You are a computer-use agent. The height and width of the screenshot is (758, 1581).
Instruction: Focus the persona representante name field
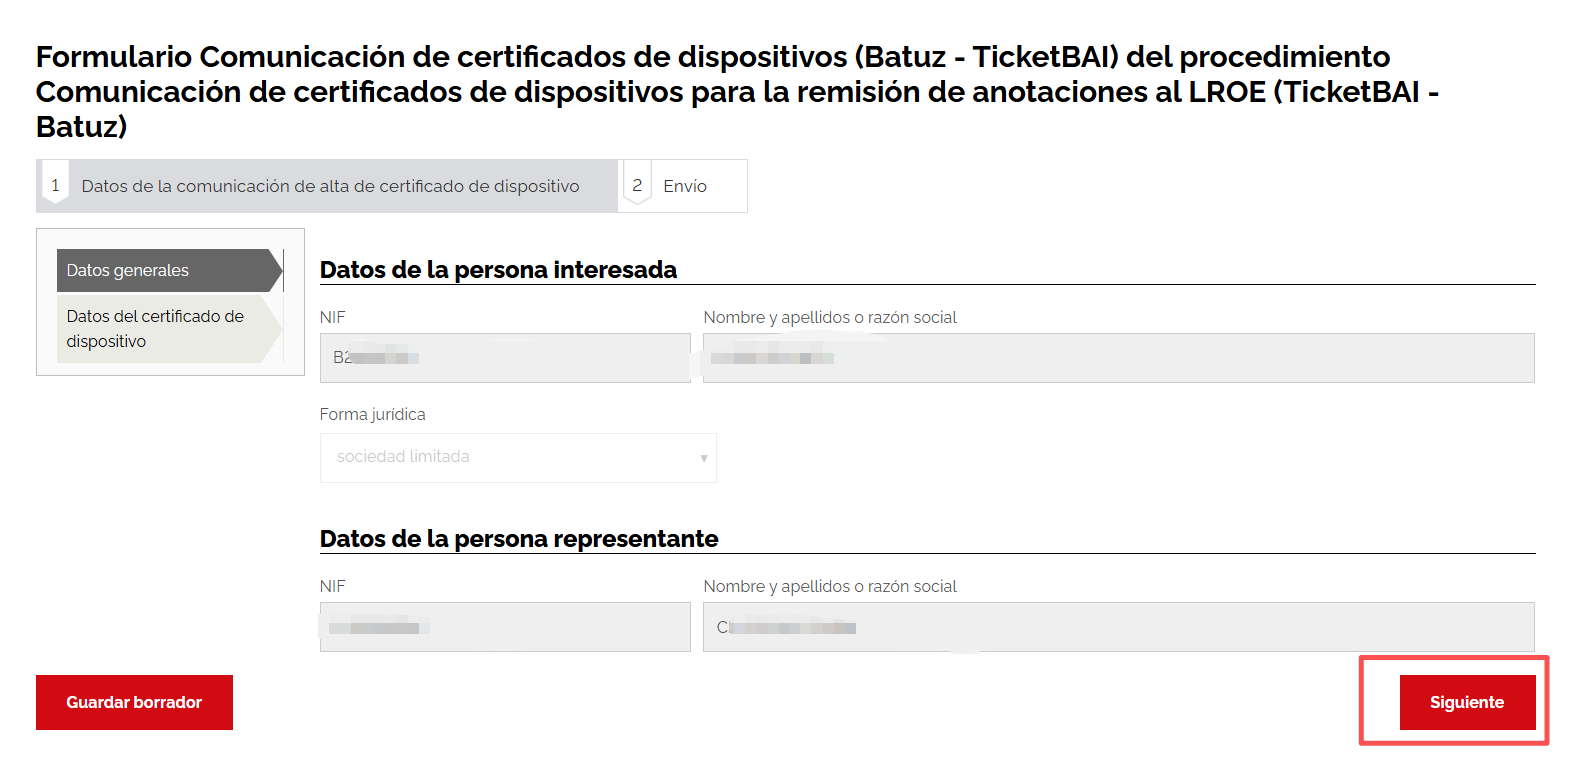(1118, 627)
